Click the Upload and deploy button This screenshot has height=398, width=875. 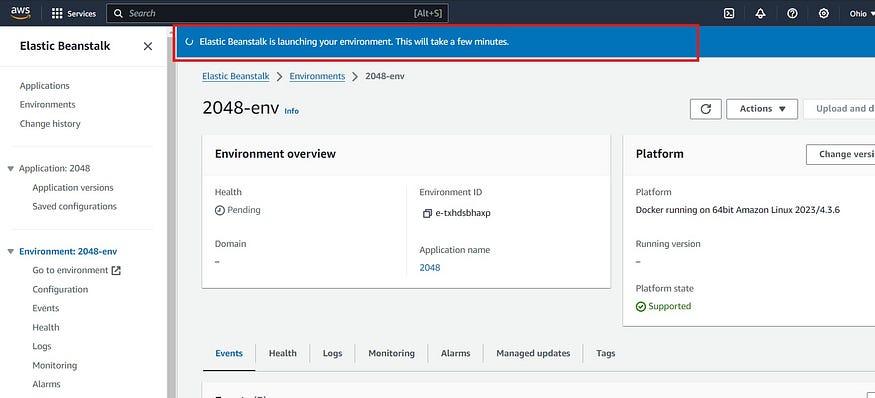point(839,109)
